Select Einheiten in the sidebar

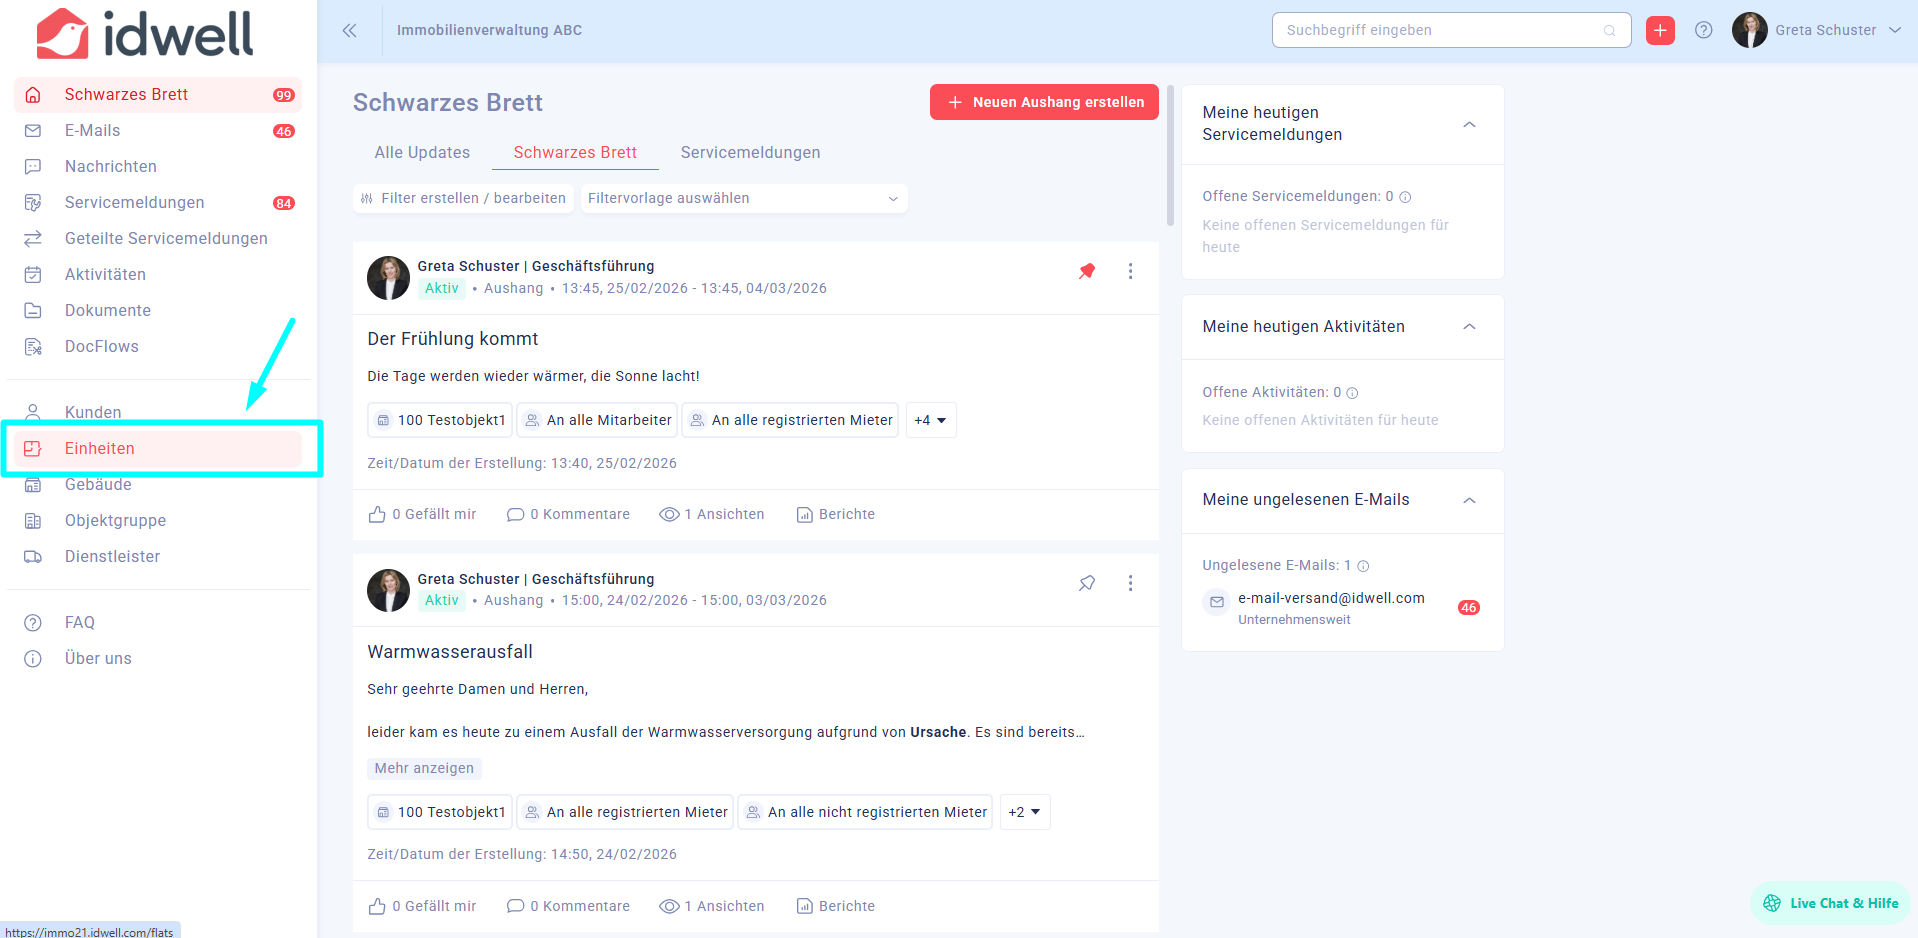pos(158,449)
